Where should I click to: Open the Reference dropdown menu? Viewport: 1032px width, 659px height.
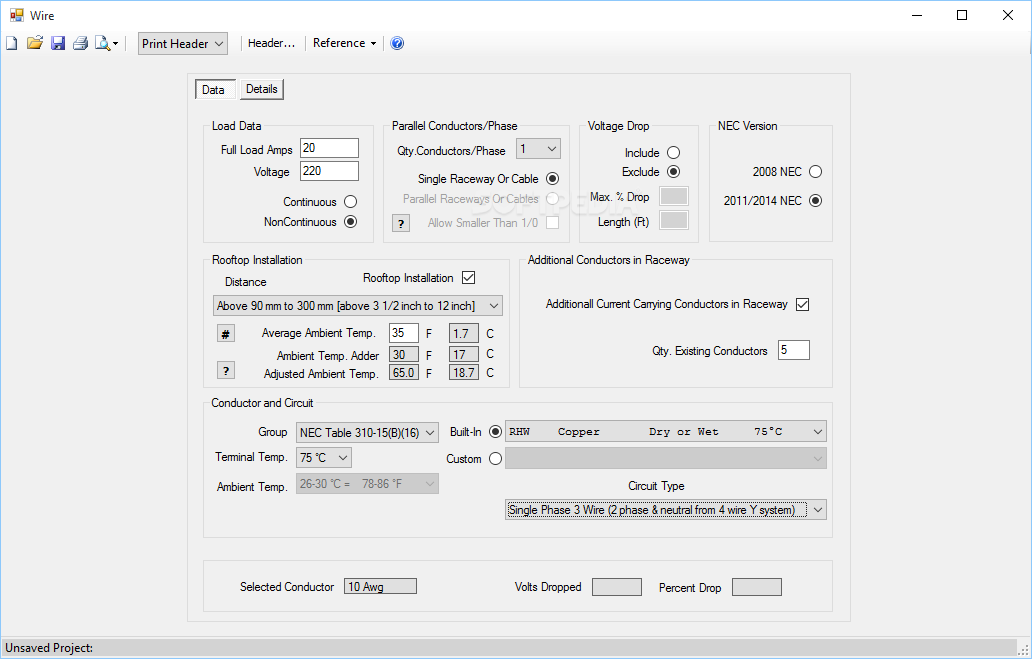pos(344,43)
